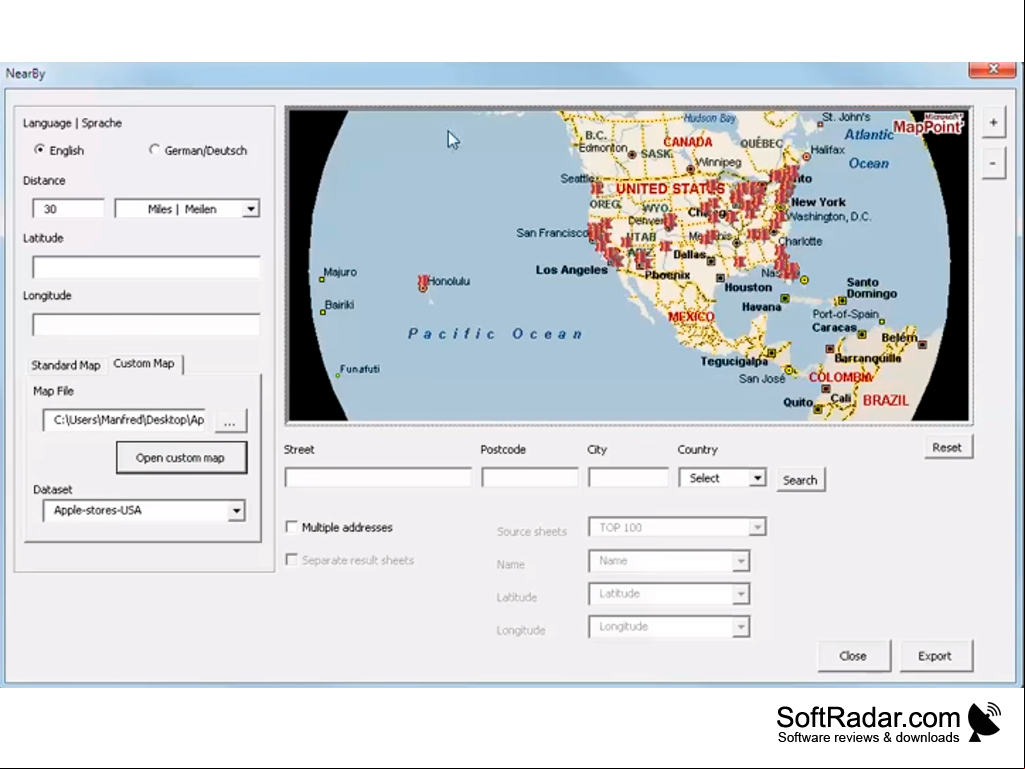Switch to the Standard Map tab

(65, 365)
